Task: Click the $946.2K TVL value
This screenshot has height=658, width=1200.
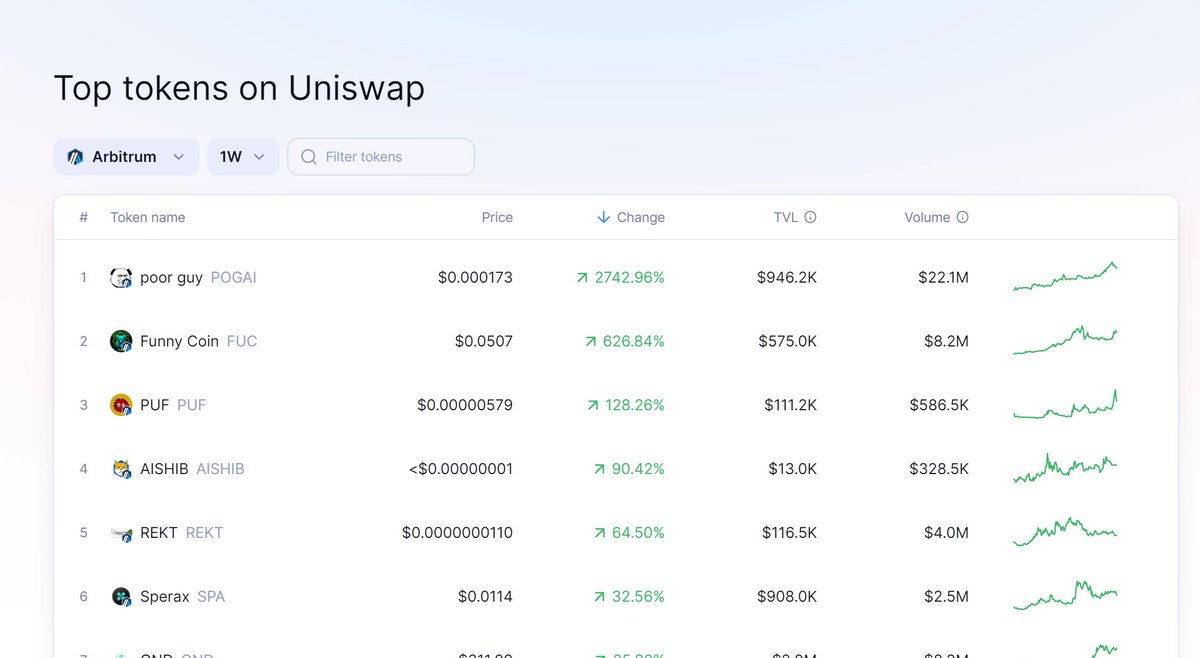Action: pyautogui.click(x=787, y=278)
